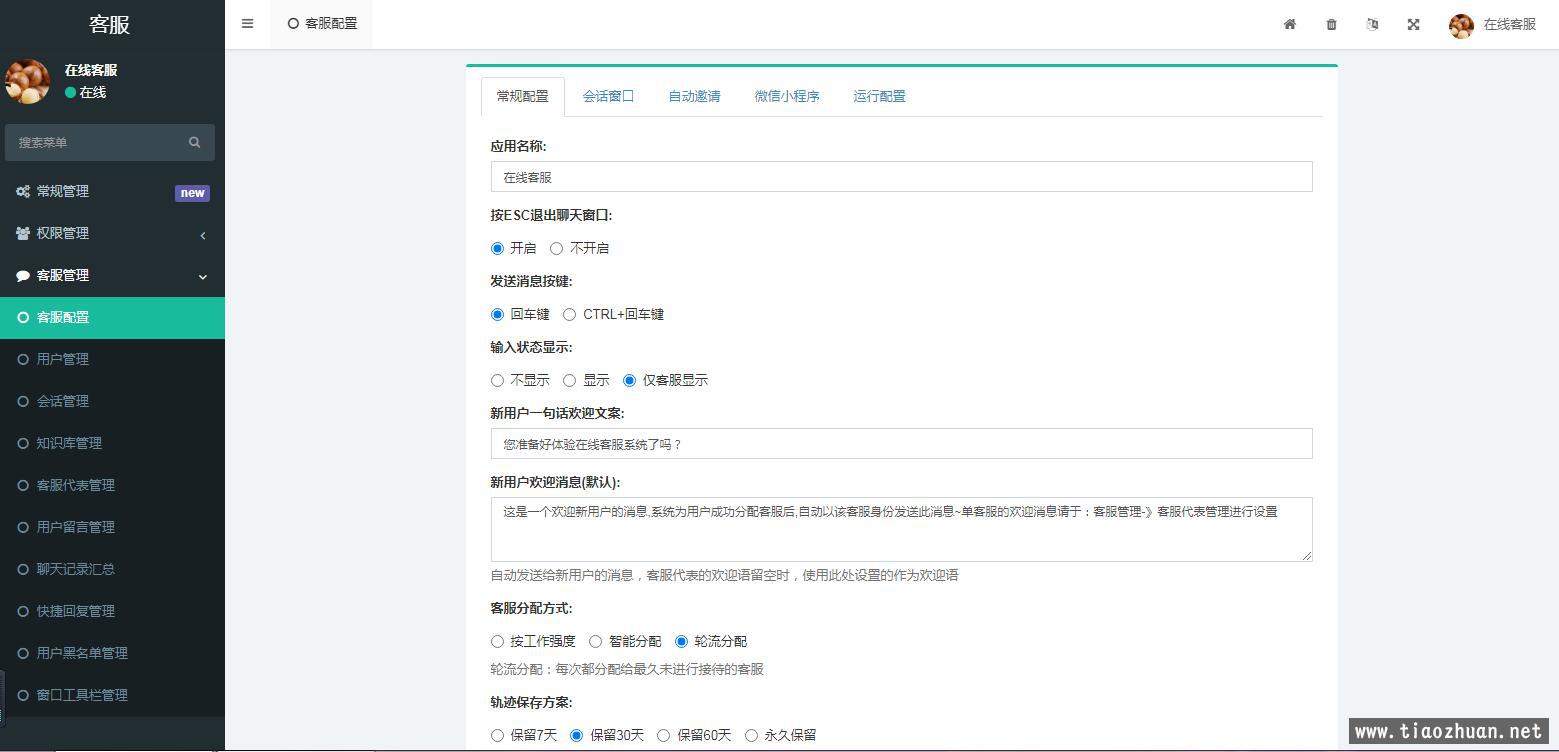
Task: Click the user avatar in top right
Action: click(1461, 25)
